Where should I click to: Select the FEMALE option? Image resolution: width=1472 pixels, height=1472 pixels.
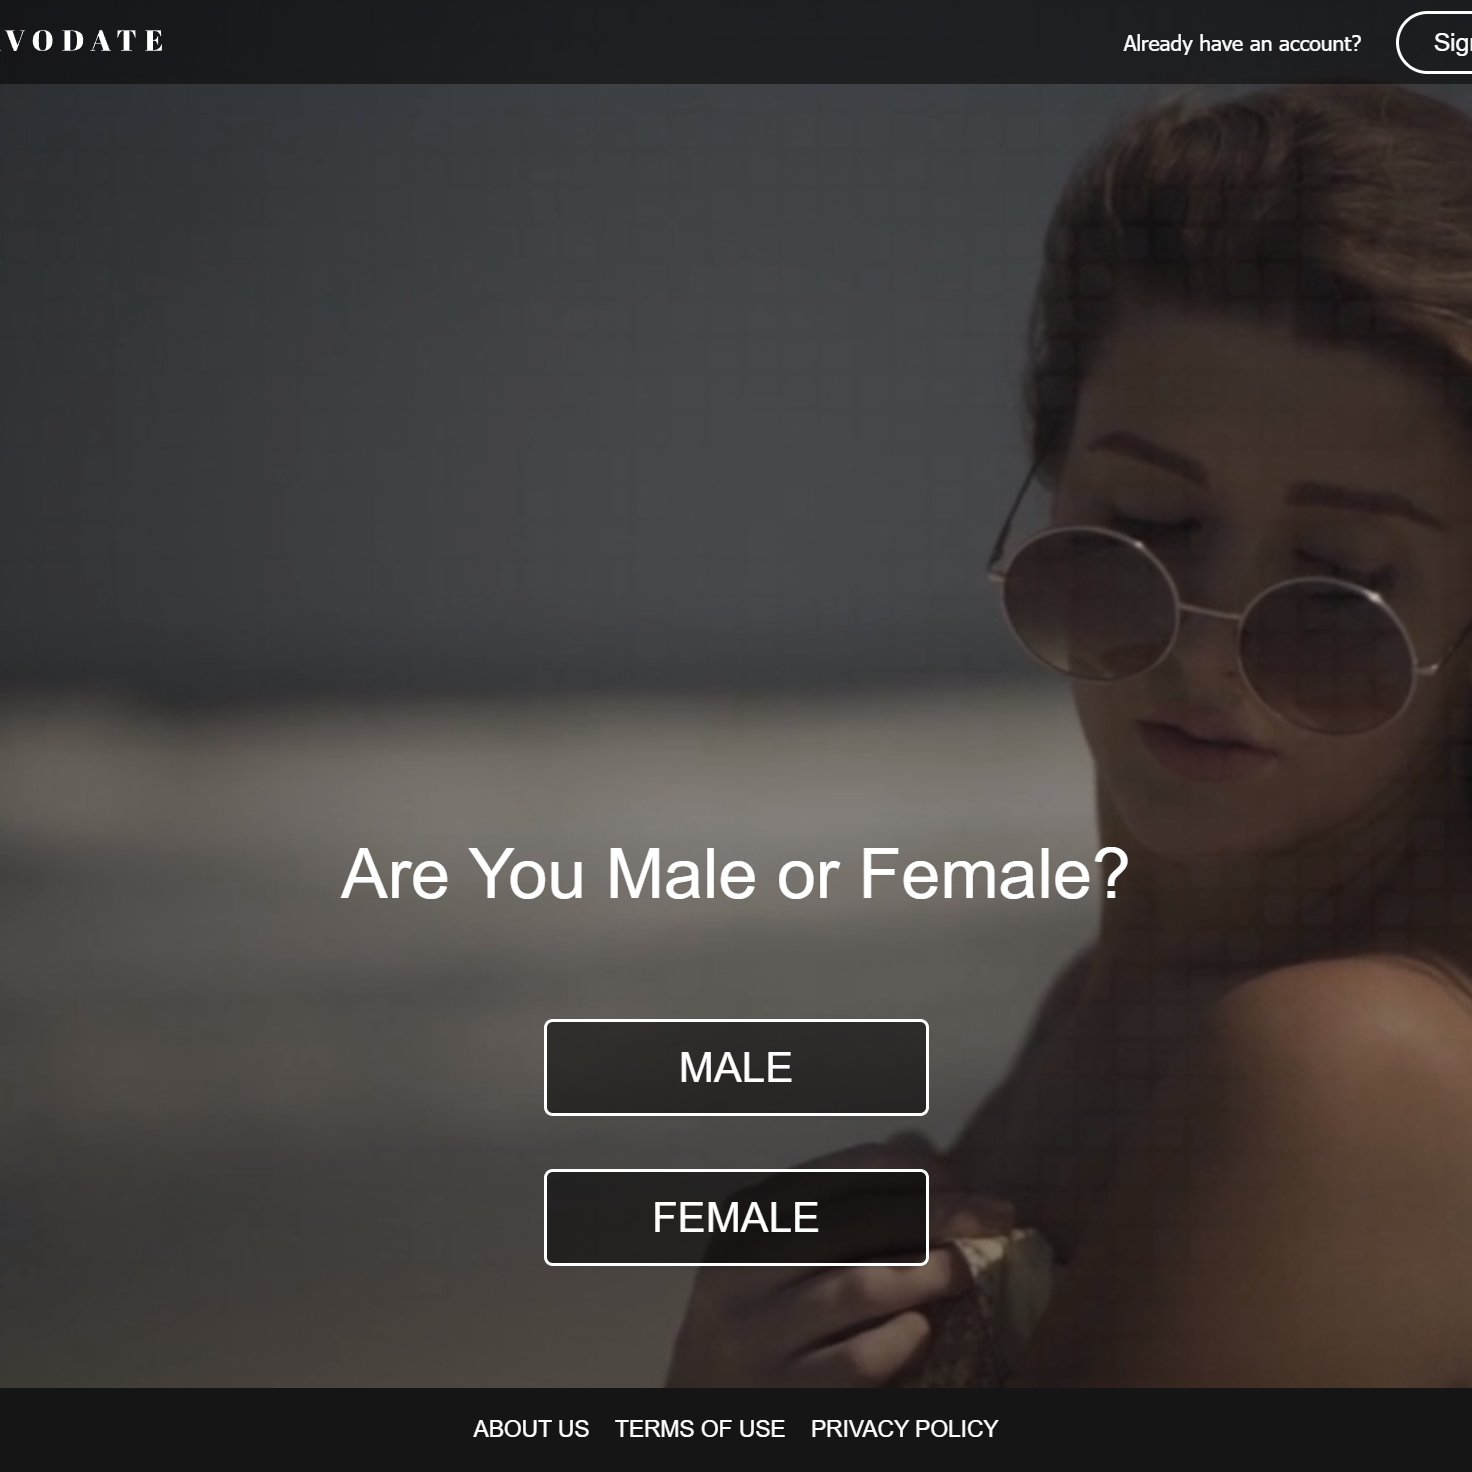click(x=736, y=1217)
